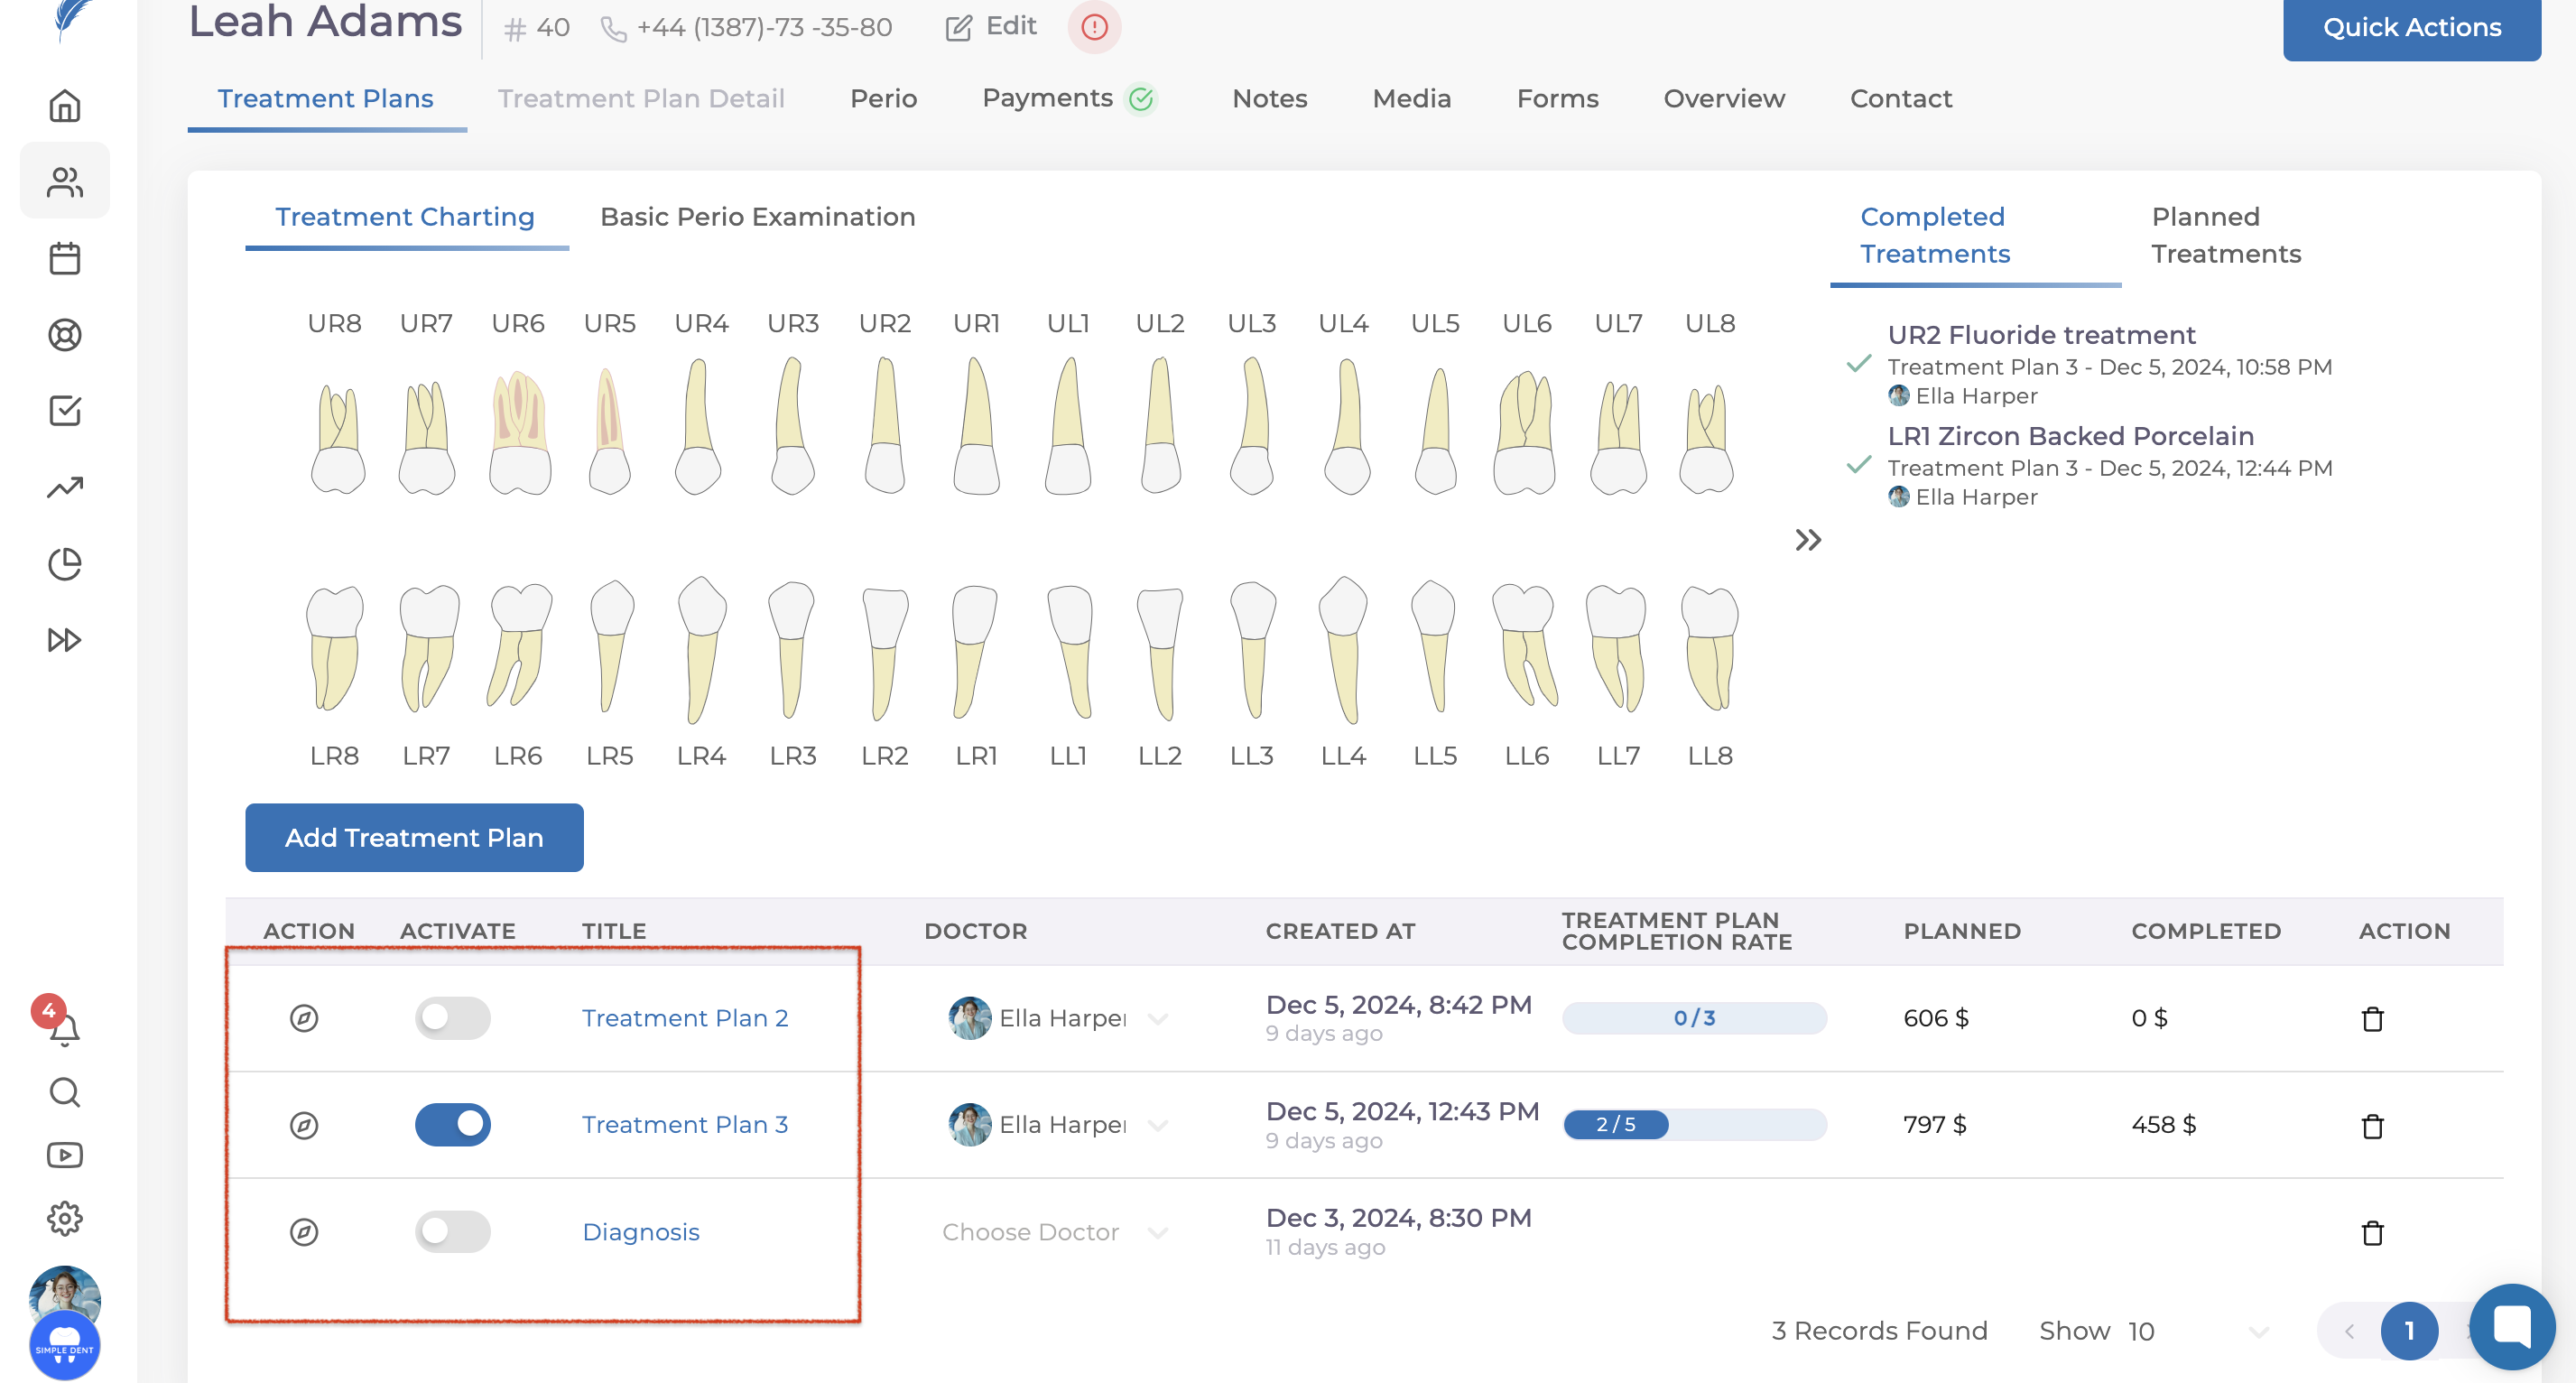Image resolution: width=2576 pixels, height=1383 pixels.
Task: Activate Treatment Plan 2 toggle
Action: [x=452, y=1018]
